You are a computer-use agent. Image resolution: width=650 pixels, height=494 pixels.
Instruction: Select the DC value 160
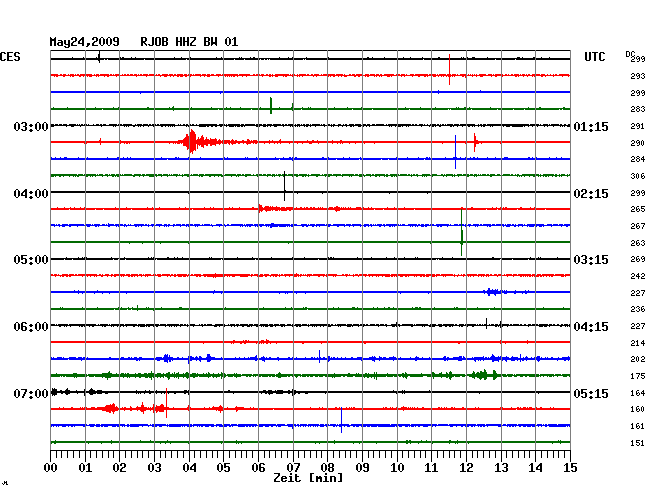click(638, 409)
